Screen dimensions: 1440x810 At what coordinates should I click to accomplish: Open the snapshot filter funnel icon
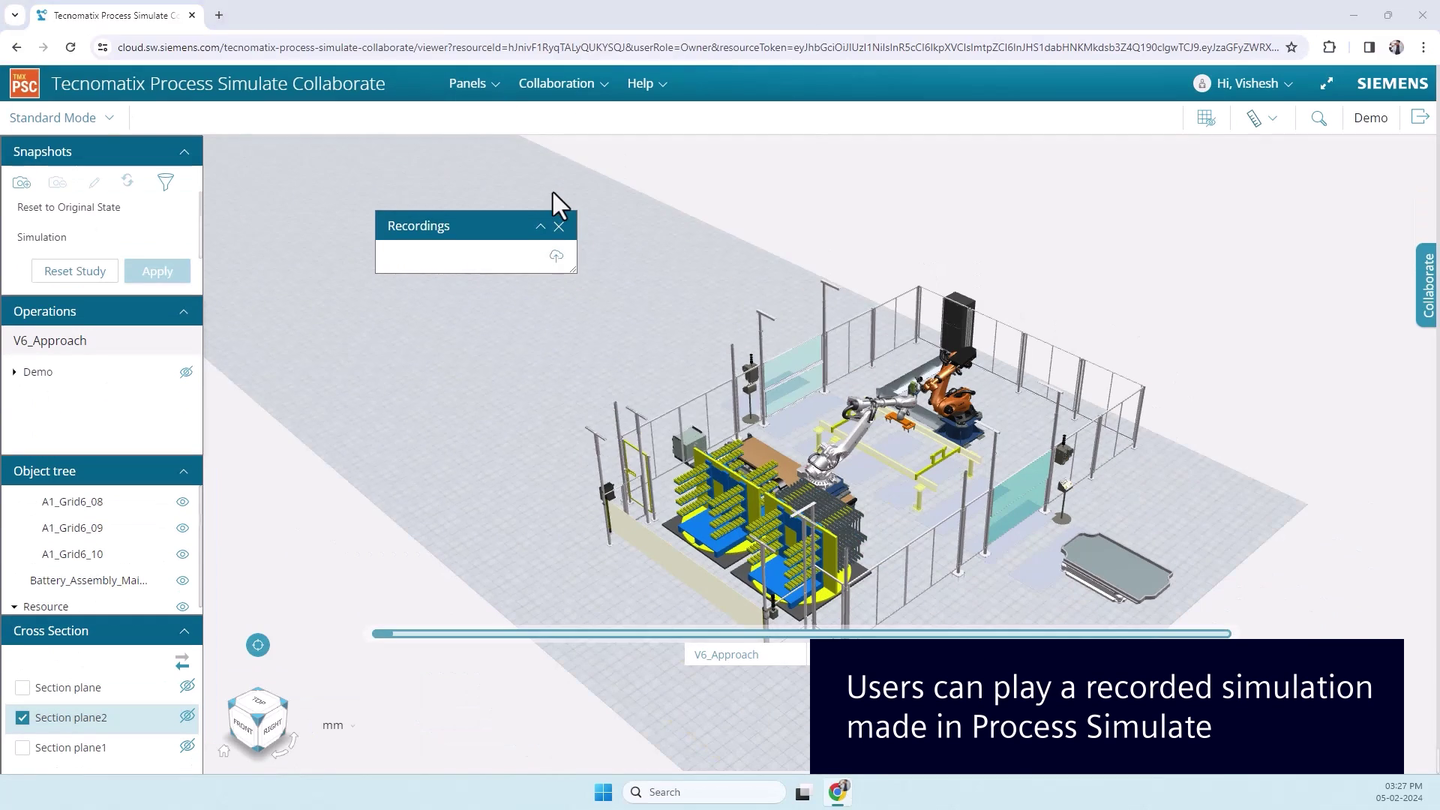tap(165, 182)
